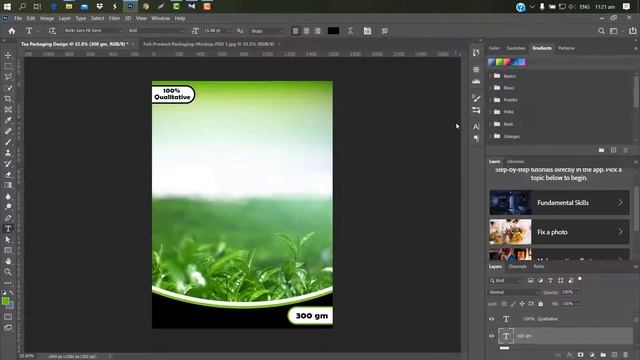Toggle adjustment layer filter in Layers panel
640x360 pixels.
tap(540, 280)
